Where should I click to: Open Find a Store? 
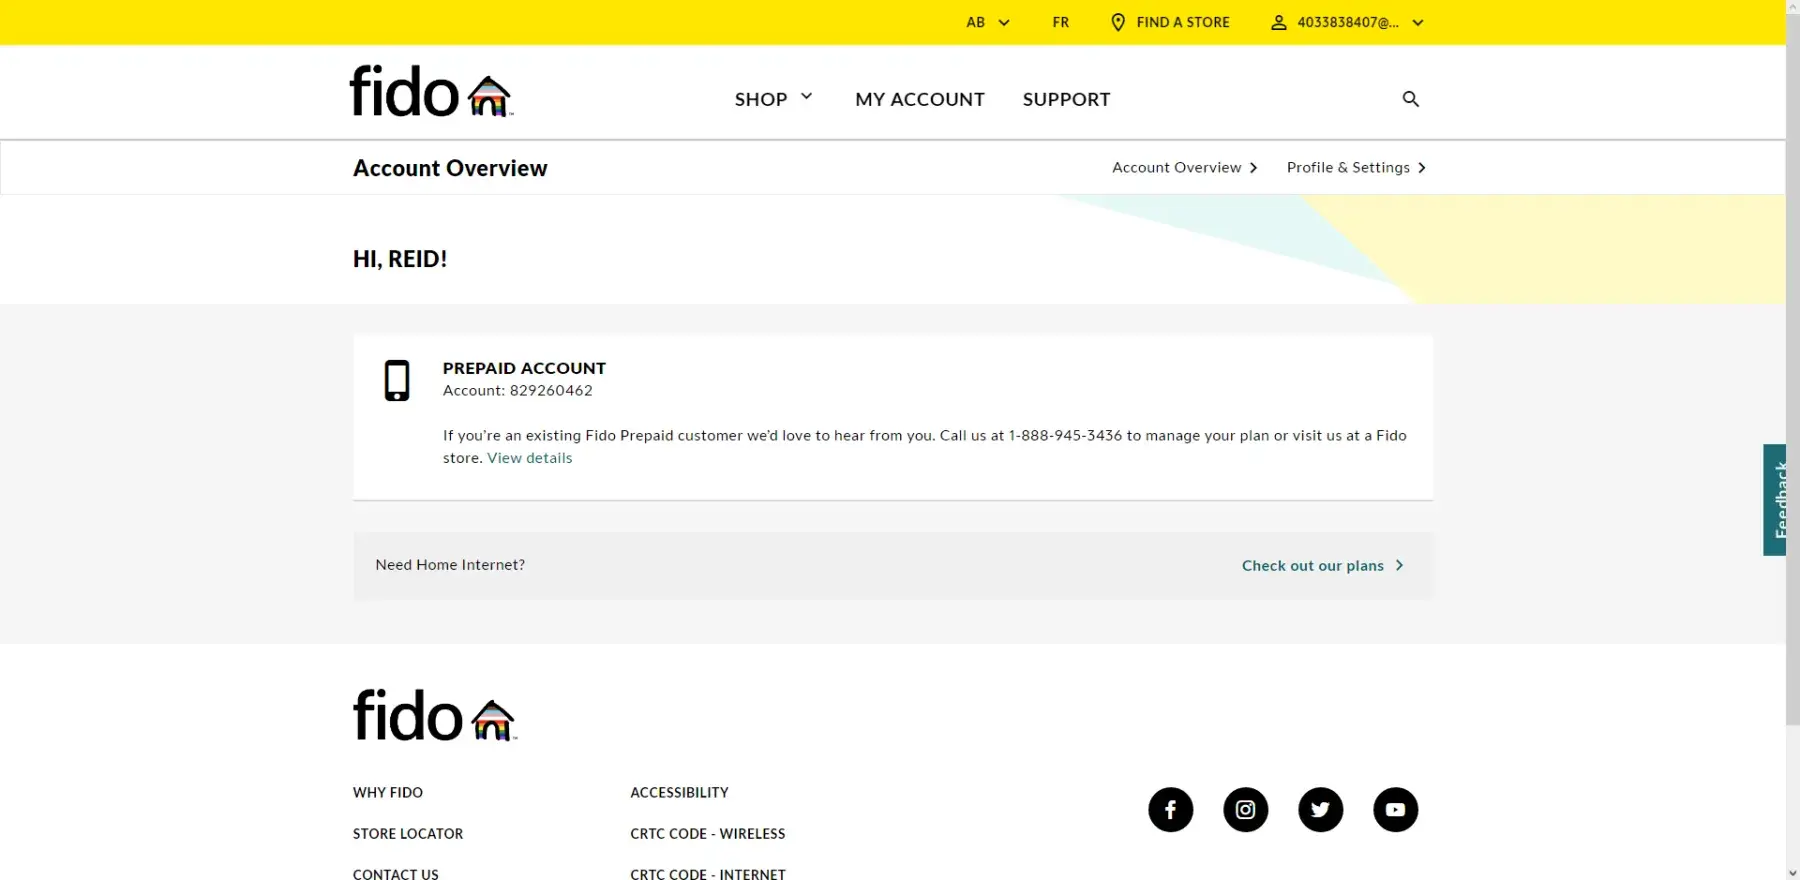click(x=1183, y=22)
